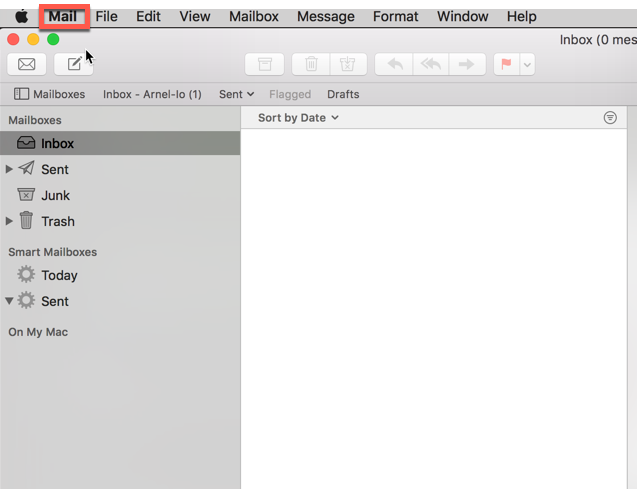The height and width of the screenshot is (489, 637).
Task: Click the red close window button
Action: (x=13, y=39)
